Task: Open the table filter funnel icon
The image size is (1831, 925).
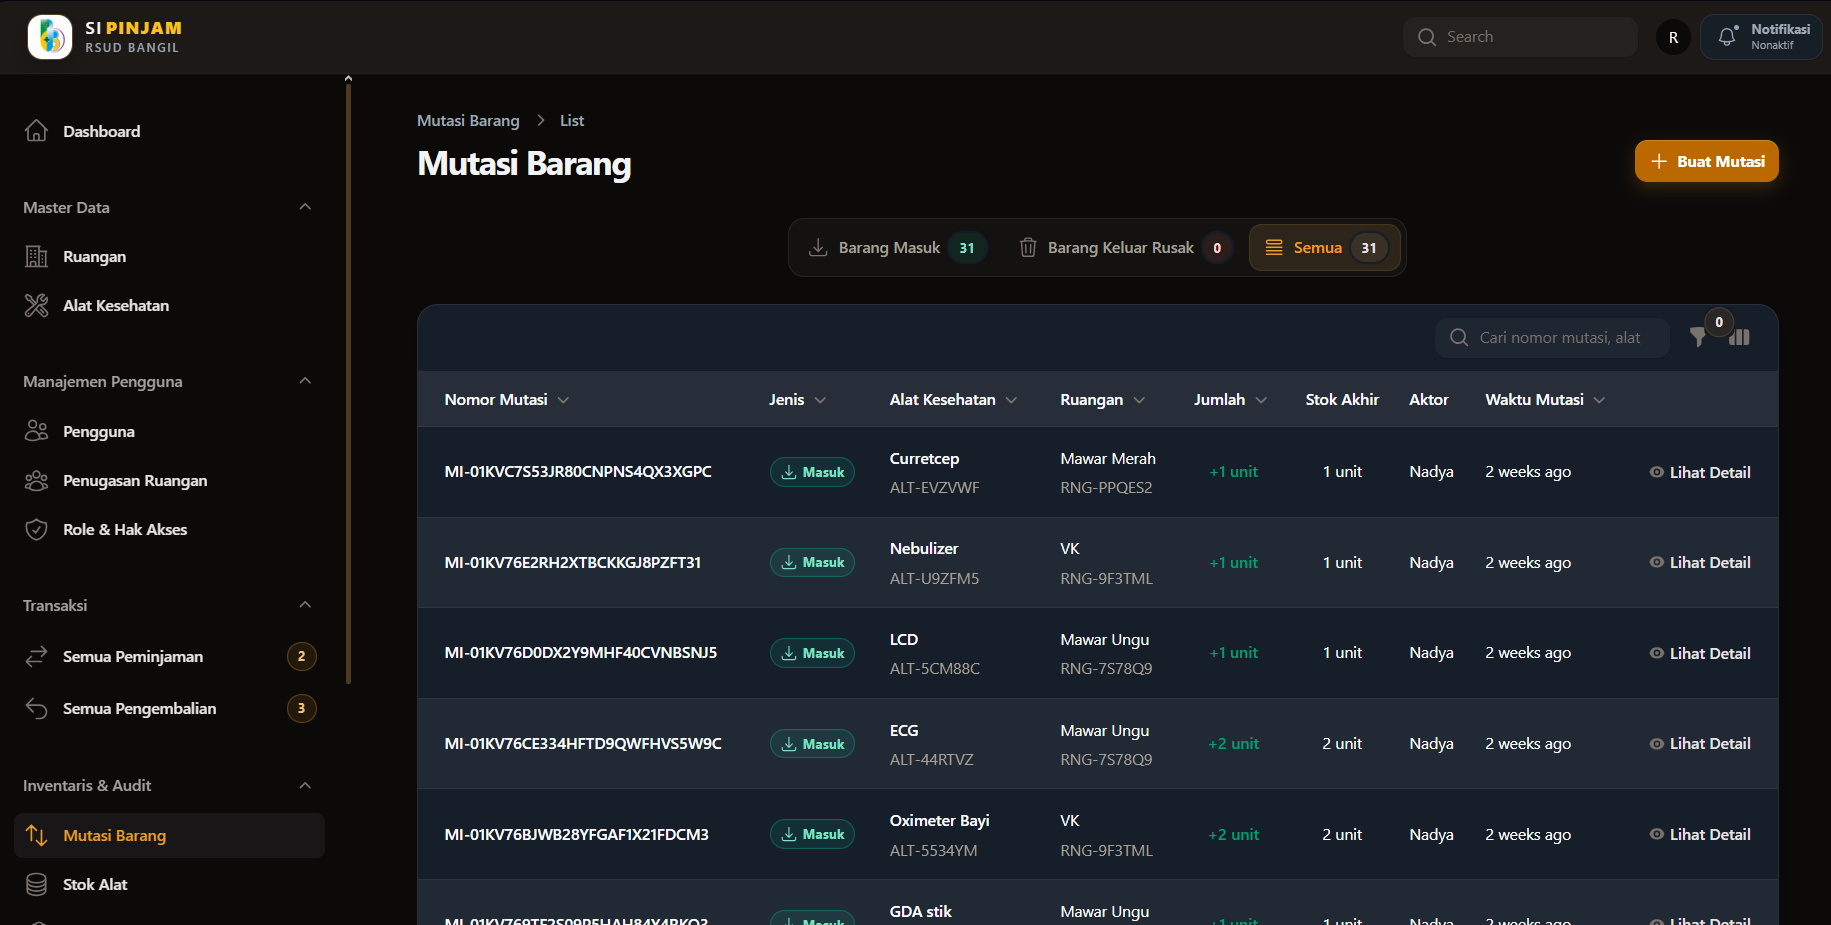Action: (x=1698, y=337)
